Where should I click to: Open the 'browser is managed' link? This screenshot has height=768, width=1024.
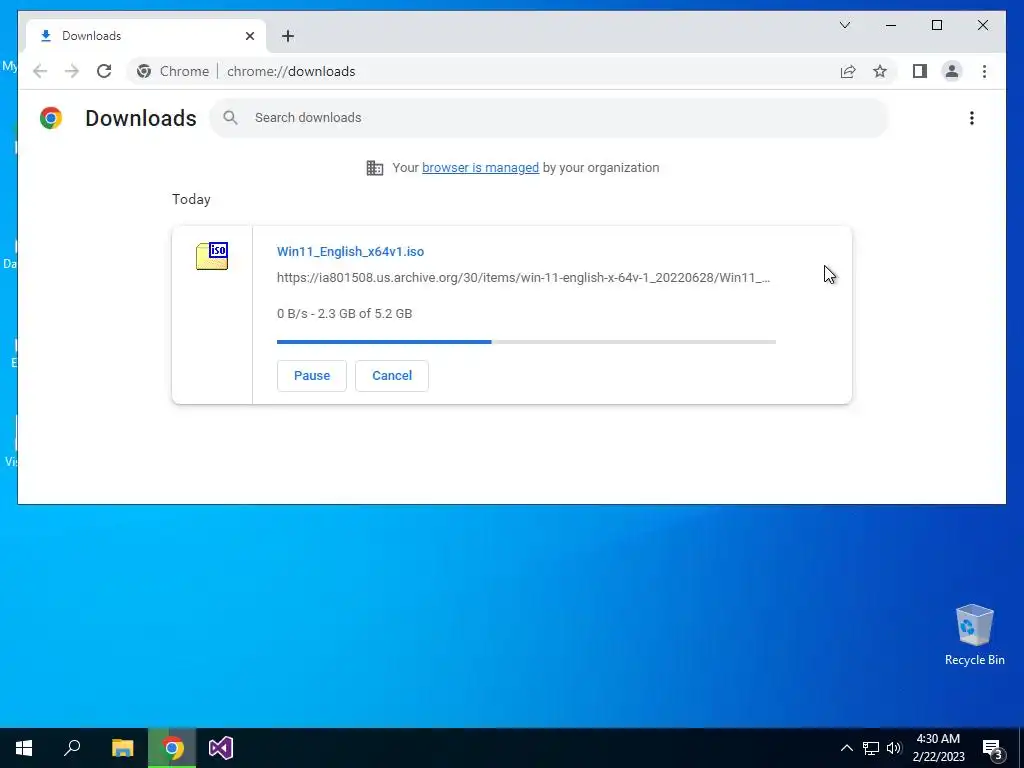[x=480, y=168]
